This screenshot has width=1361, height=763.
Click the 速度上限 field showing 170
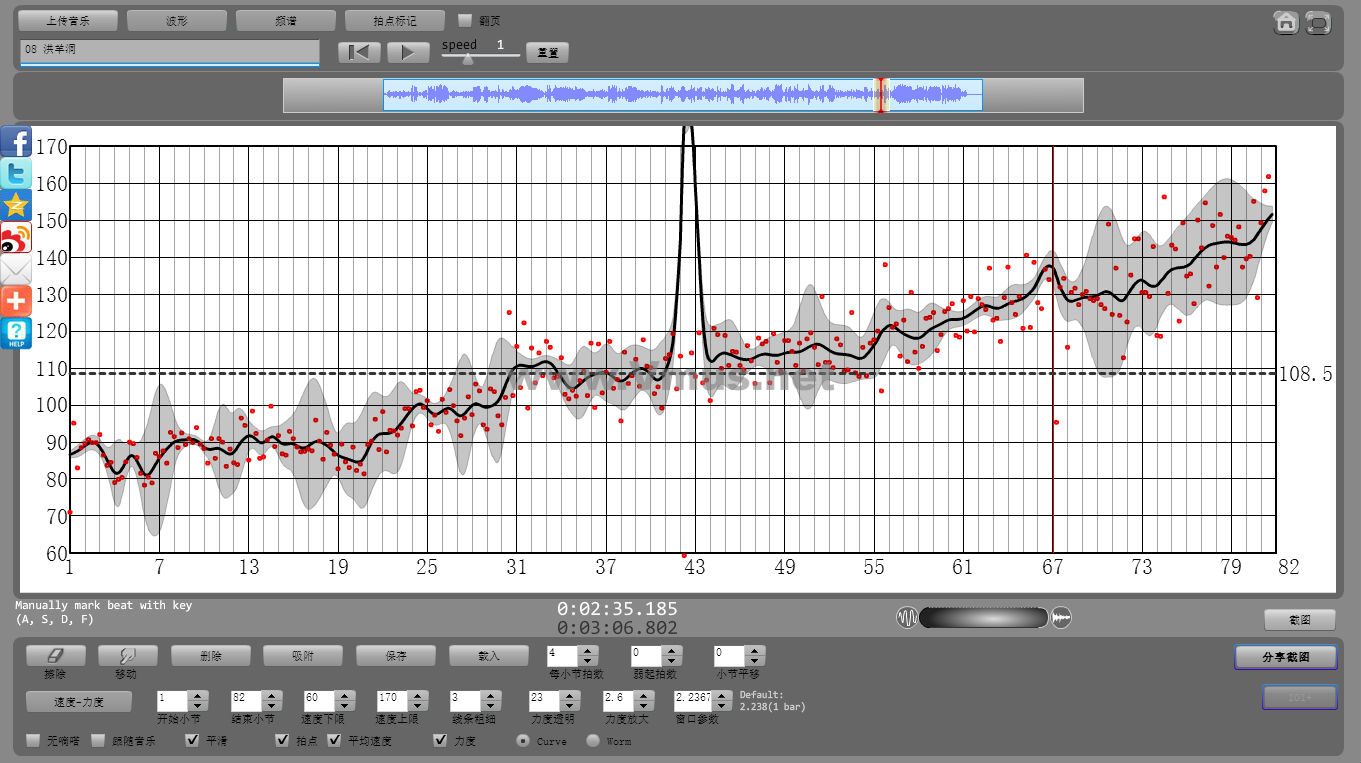[x=393, y=701]
